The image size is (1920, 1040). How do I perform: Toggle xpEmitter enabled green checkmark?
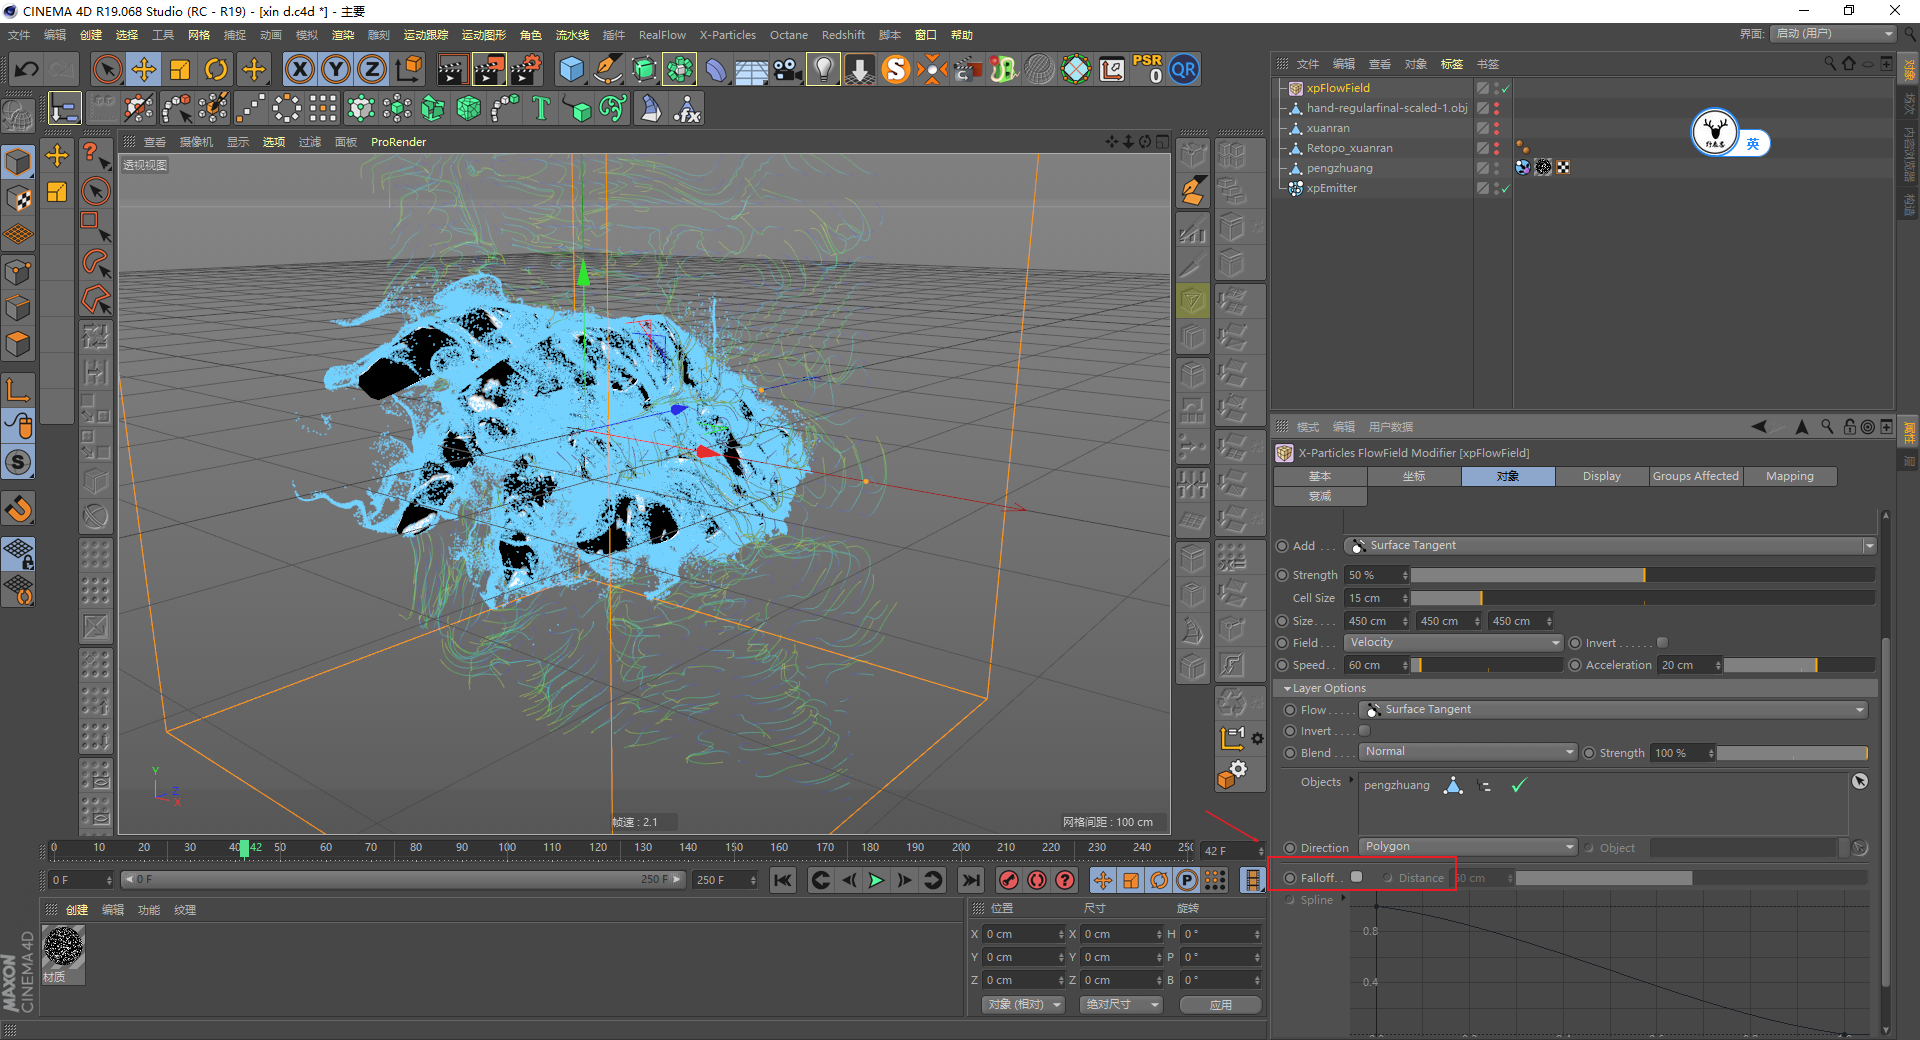pos(1505,189)
